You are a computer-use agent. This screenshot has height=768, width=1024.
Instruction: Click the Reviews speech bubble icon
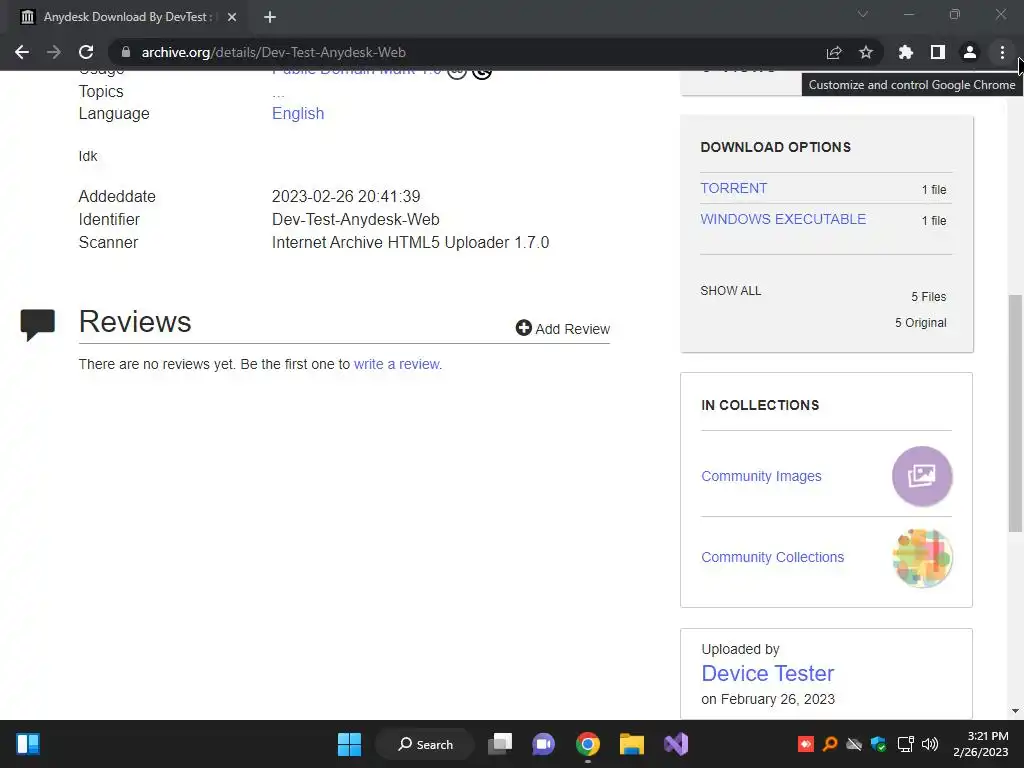point(38,325)
